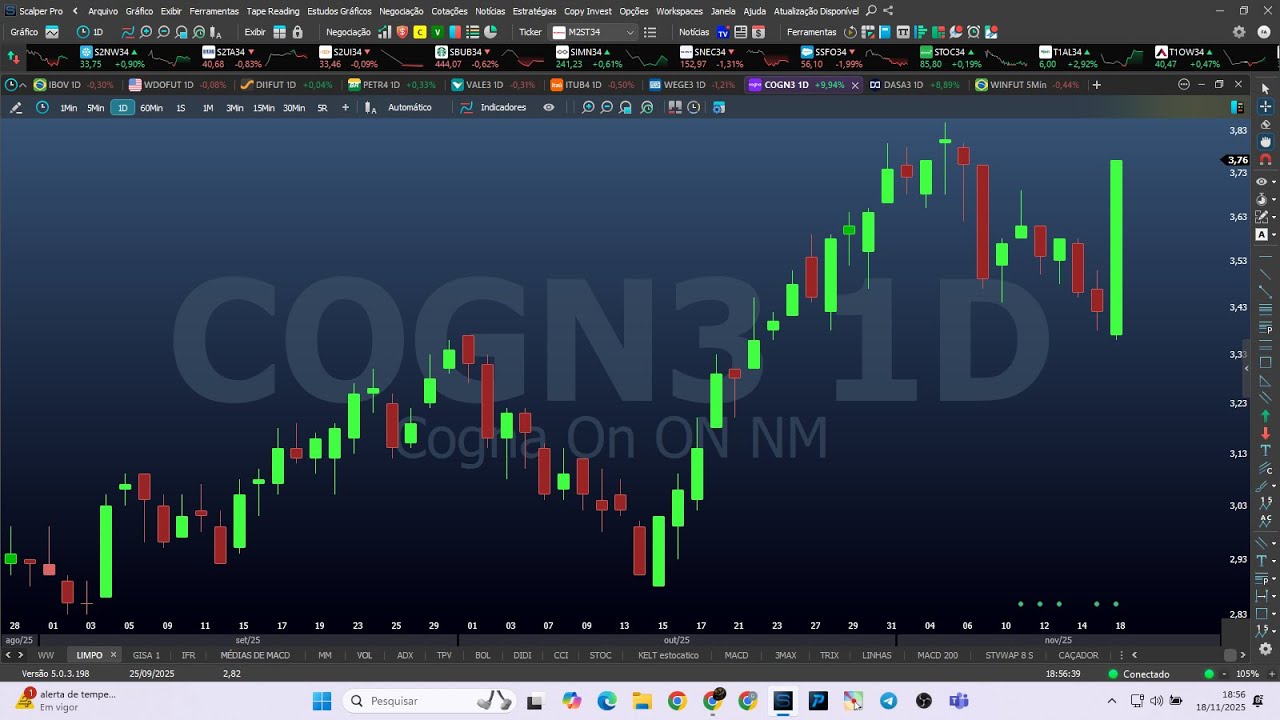Image resolution: width=1280 pixels, height=720 pixels.
Task: Select the pencil drawing tool in chart toolbar
Action: [x=16, y=107]
